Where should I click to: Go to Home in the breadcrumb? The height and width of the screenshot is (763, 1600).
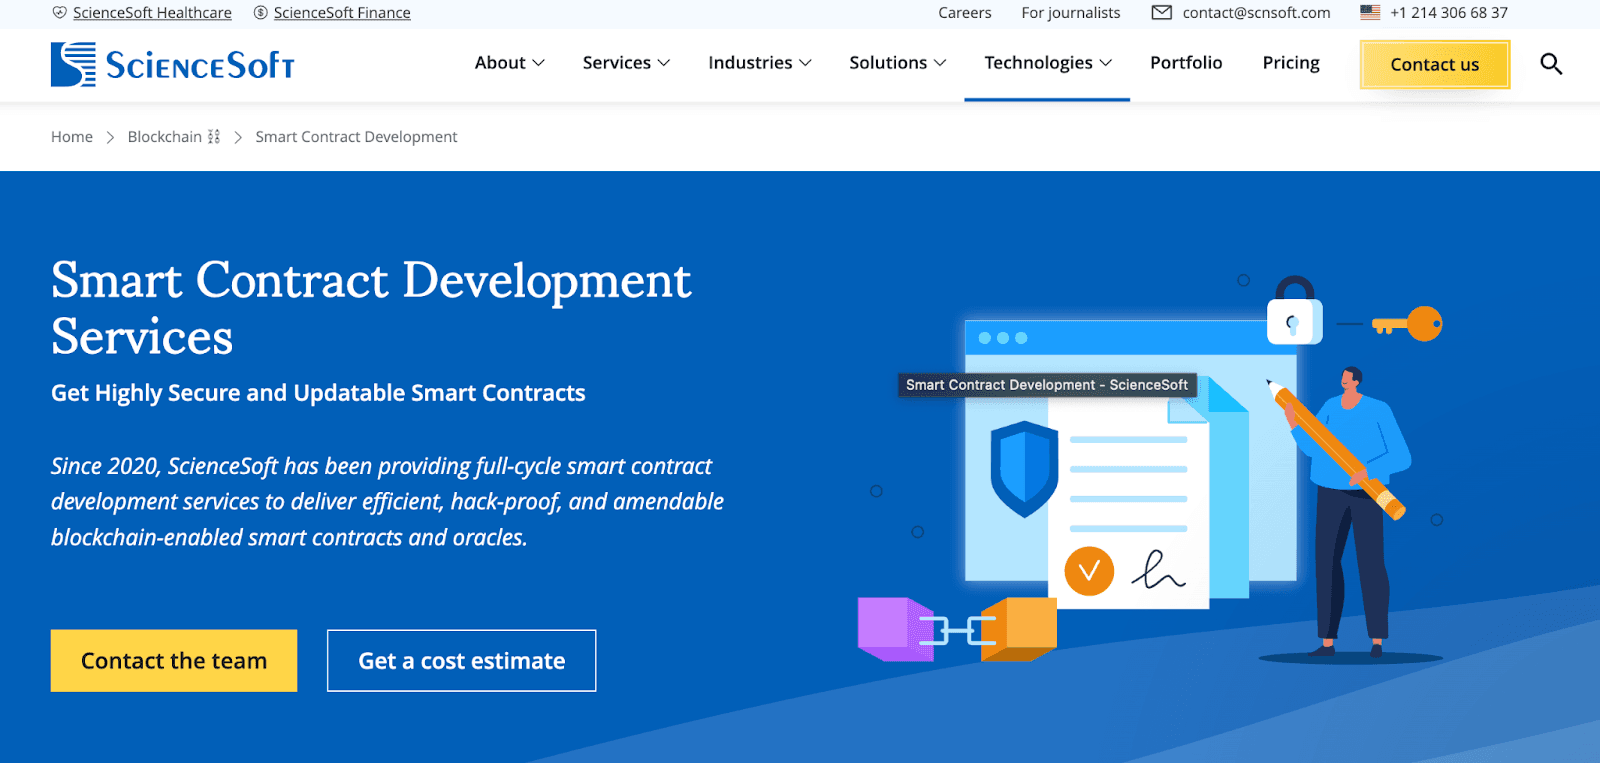pos(72,137)
